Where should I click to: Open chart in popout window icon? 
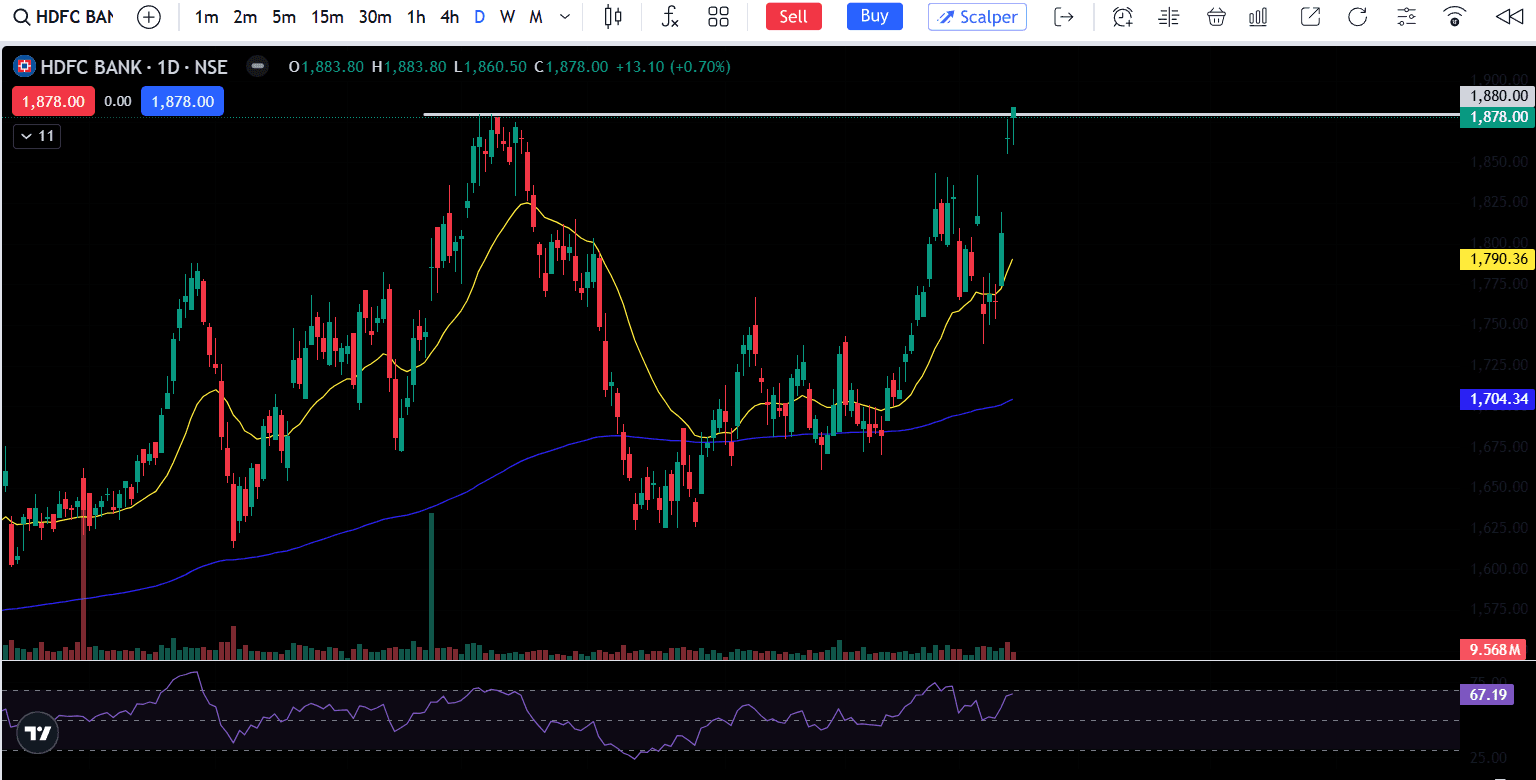[x=1310, y=17]
